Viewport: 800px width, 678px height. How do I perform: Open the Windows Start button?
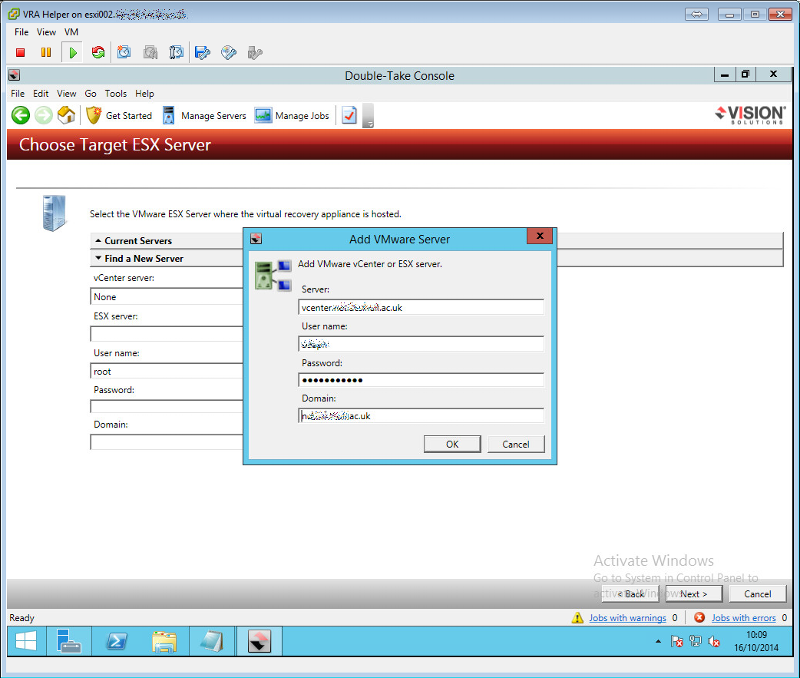click(26, 641)
